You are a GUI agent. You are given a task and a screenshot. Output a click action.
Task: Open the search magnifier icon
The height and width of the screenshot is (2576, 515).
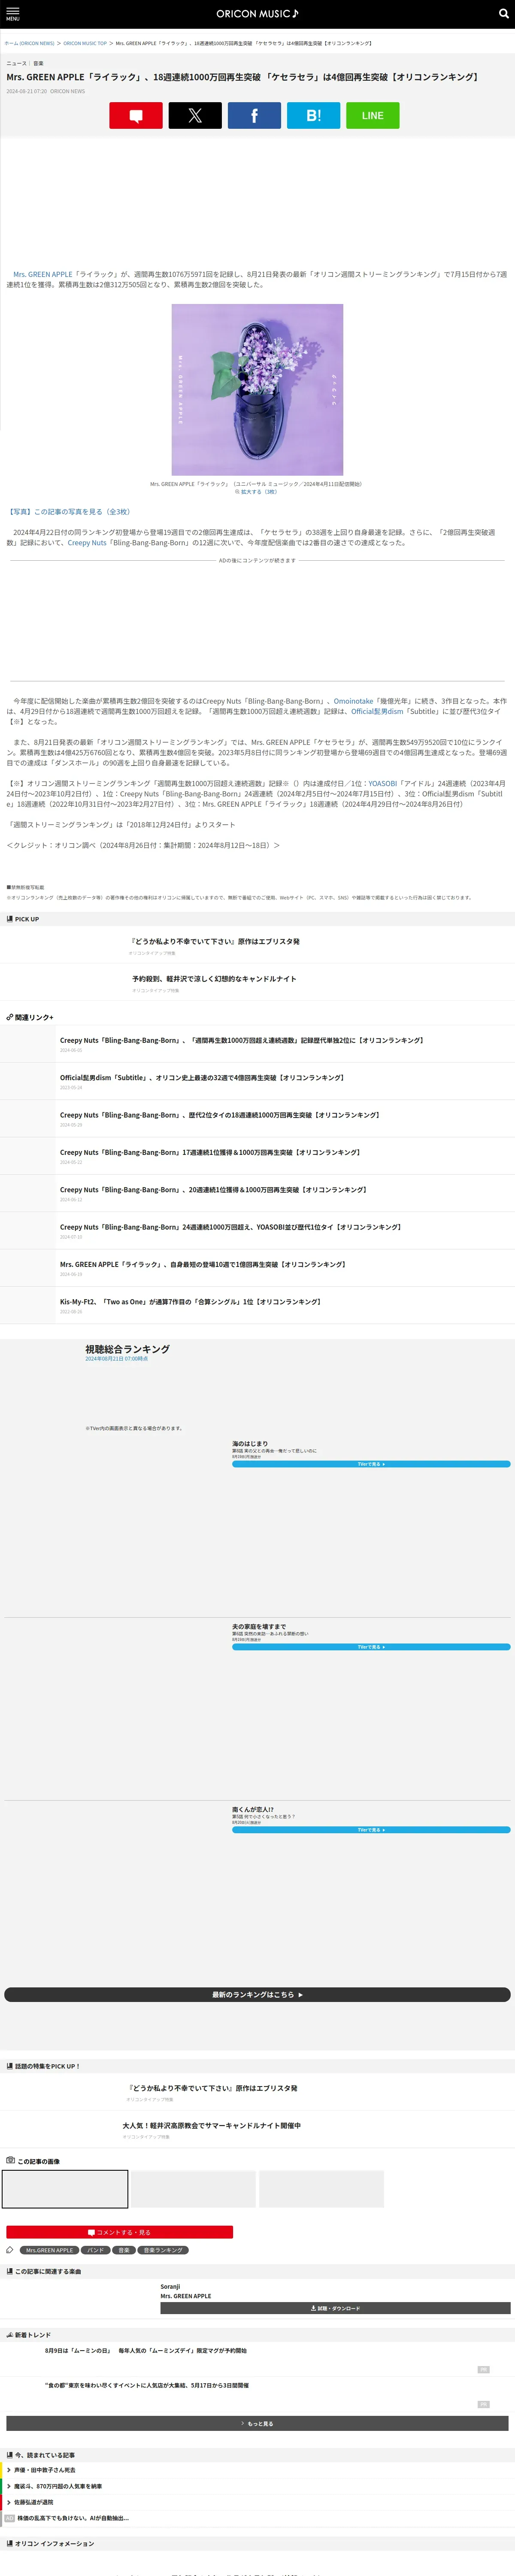[x=503, y=14]
